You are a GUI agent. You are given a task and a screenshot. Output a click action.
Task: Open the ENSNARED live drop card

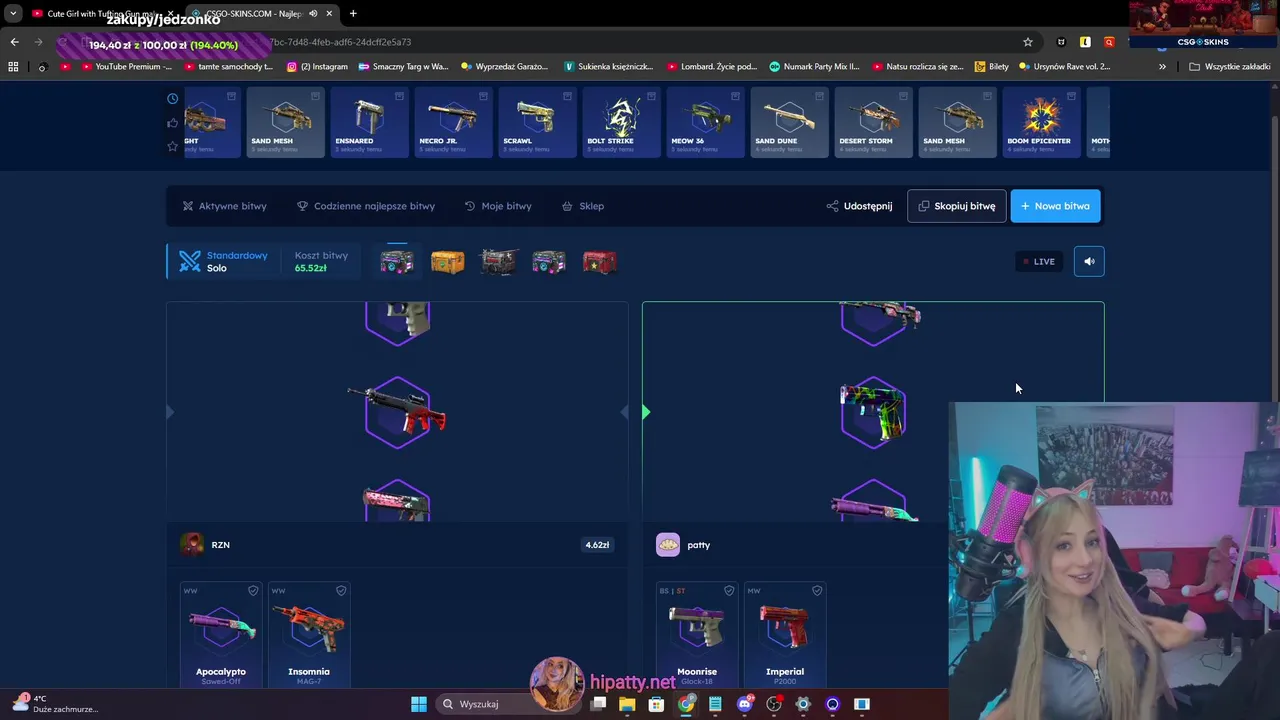[x=369, y=122]
